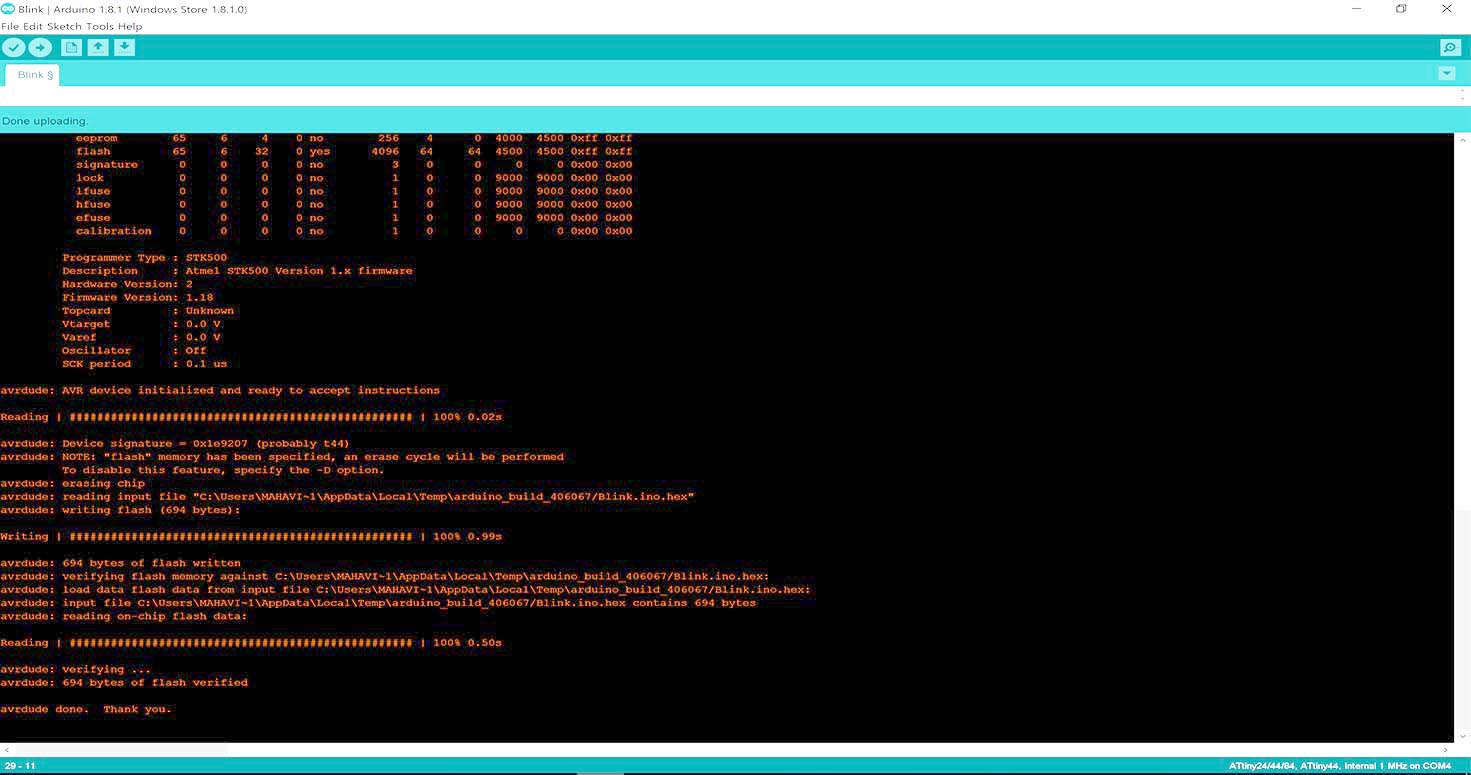Click the Upload arrow icon

[x=40, y=47]
